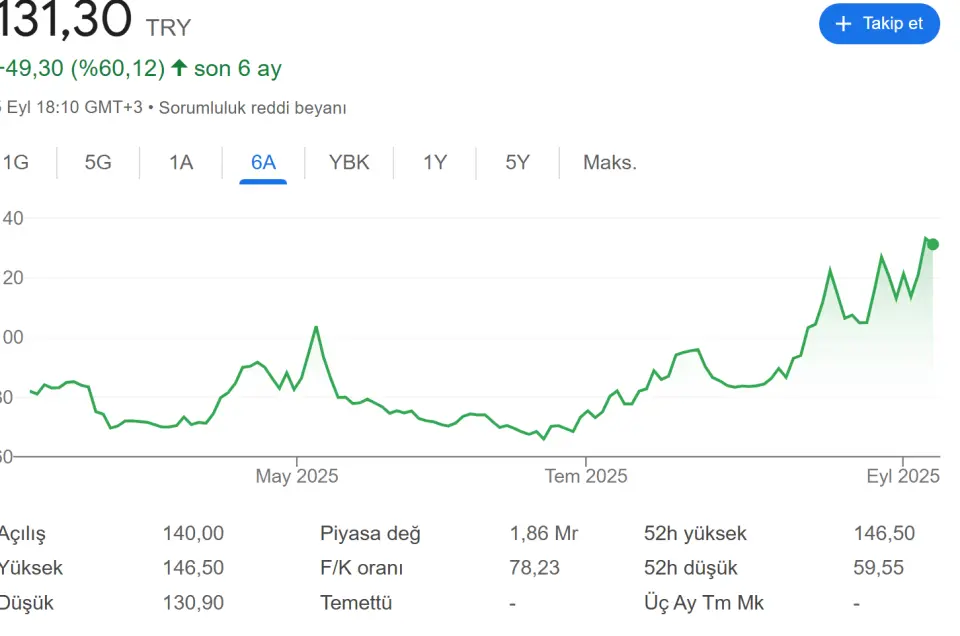The height and width of the screenshot is (636, 960).
Task: Click the 52h yüksek value 146,50
Action: click(884, 533)
